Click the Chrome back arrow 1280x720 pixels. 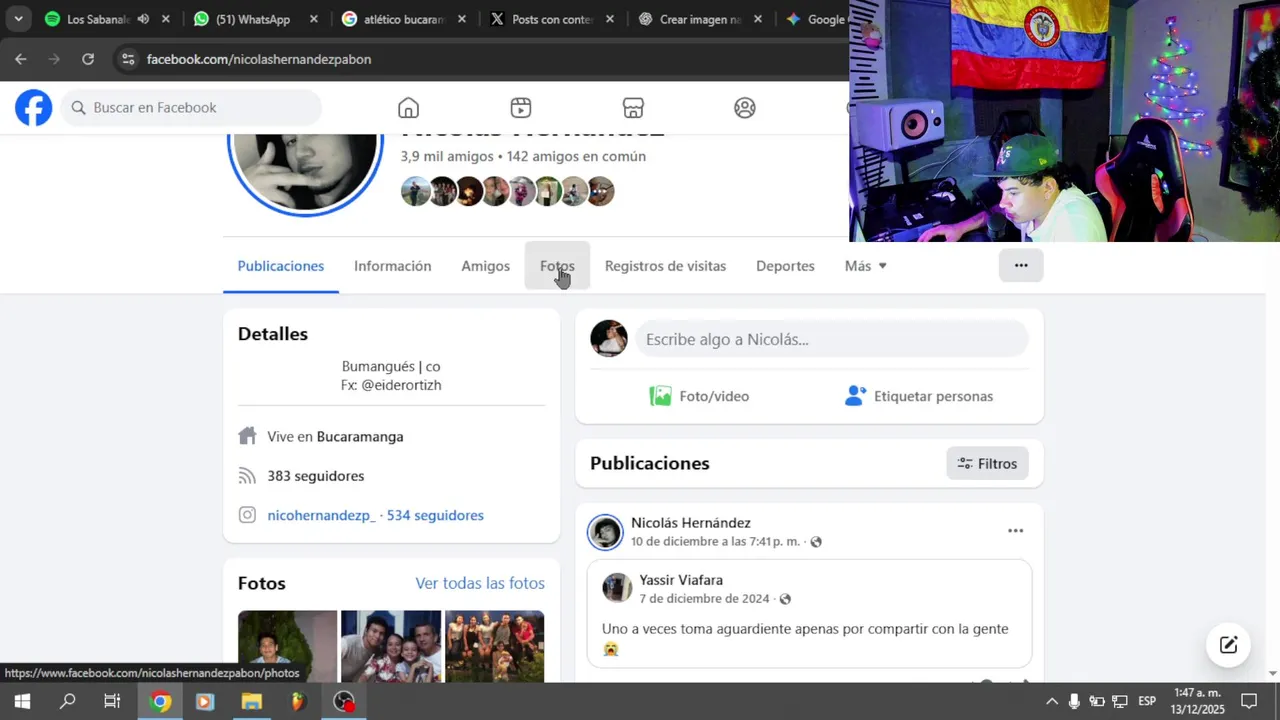point(21,59)
